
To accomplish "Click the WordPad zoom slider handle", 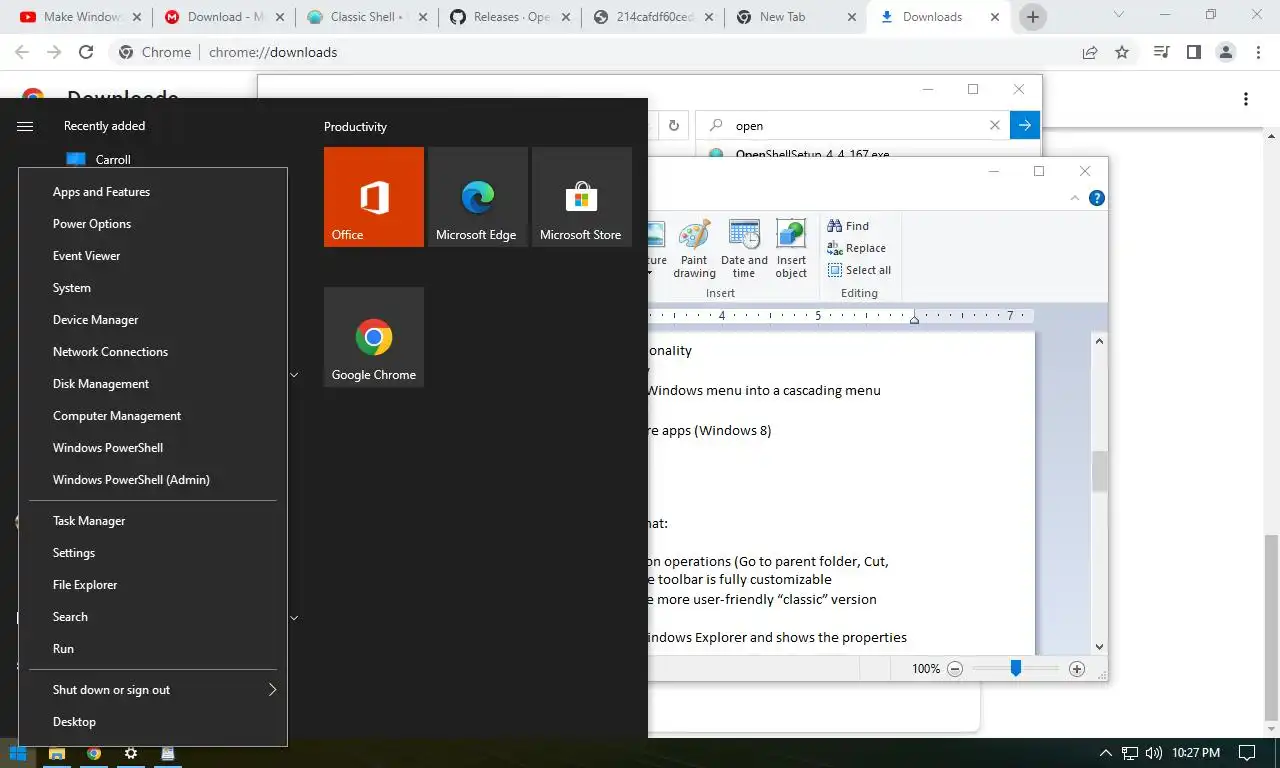I will coord(1016,668).
